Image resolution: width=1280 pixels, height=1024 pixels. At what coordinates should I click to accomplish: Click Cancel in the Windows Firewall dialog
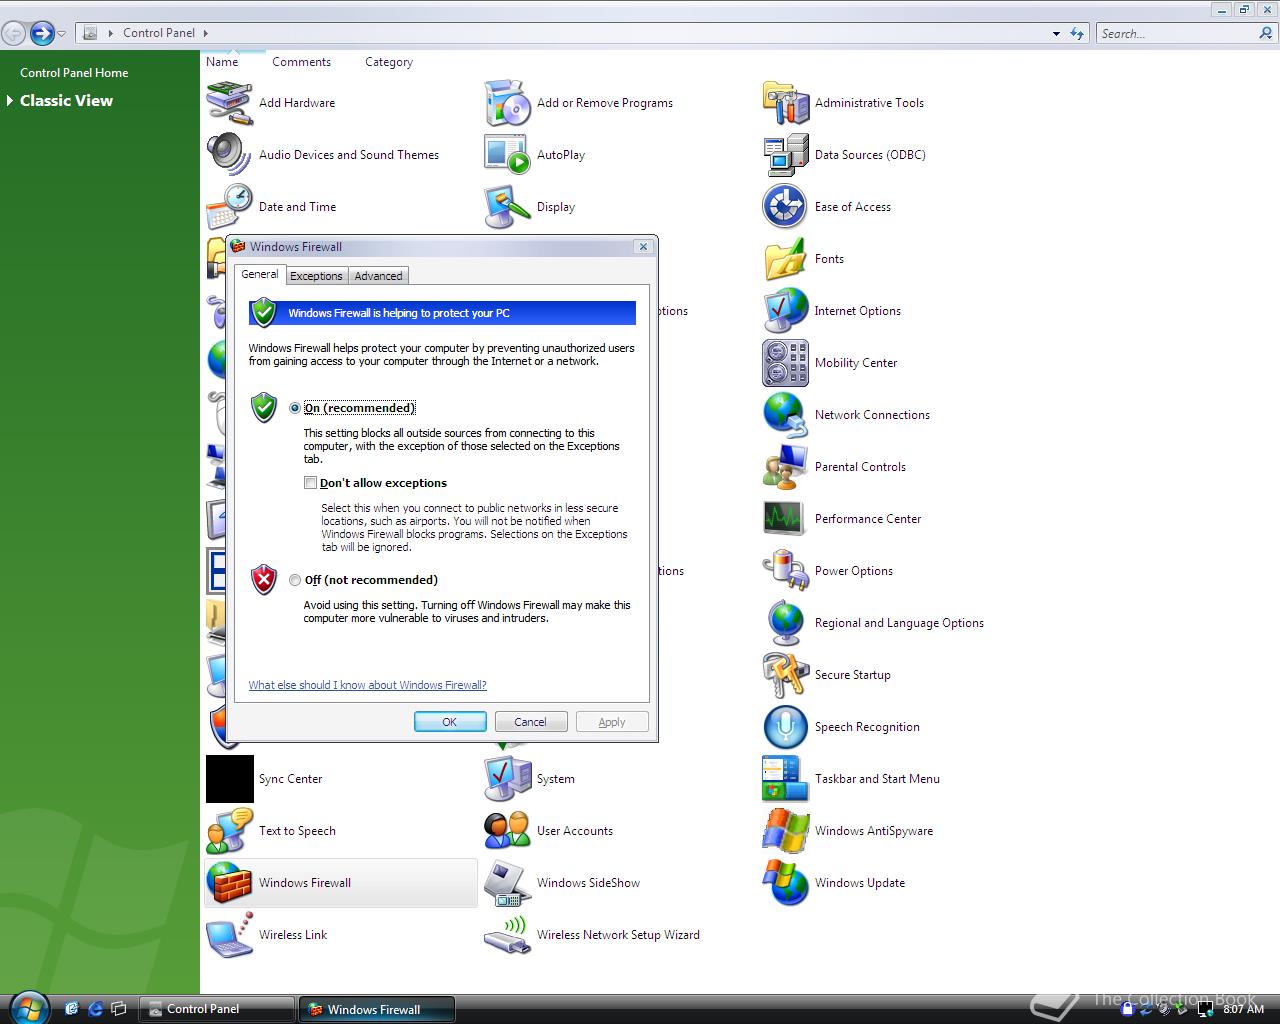pos(531,722)
